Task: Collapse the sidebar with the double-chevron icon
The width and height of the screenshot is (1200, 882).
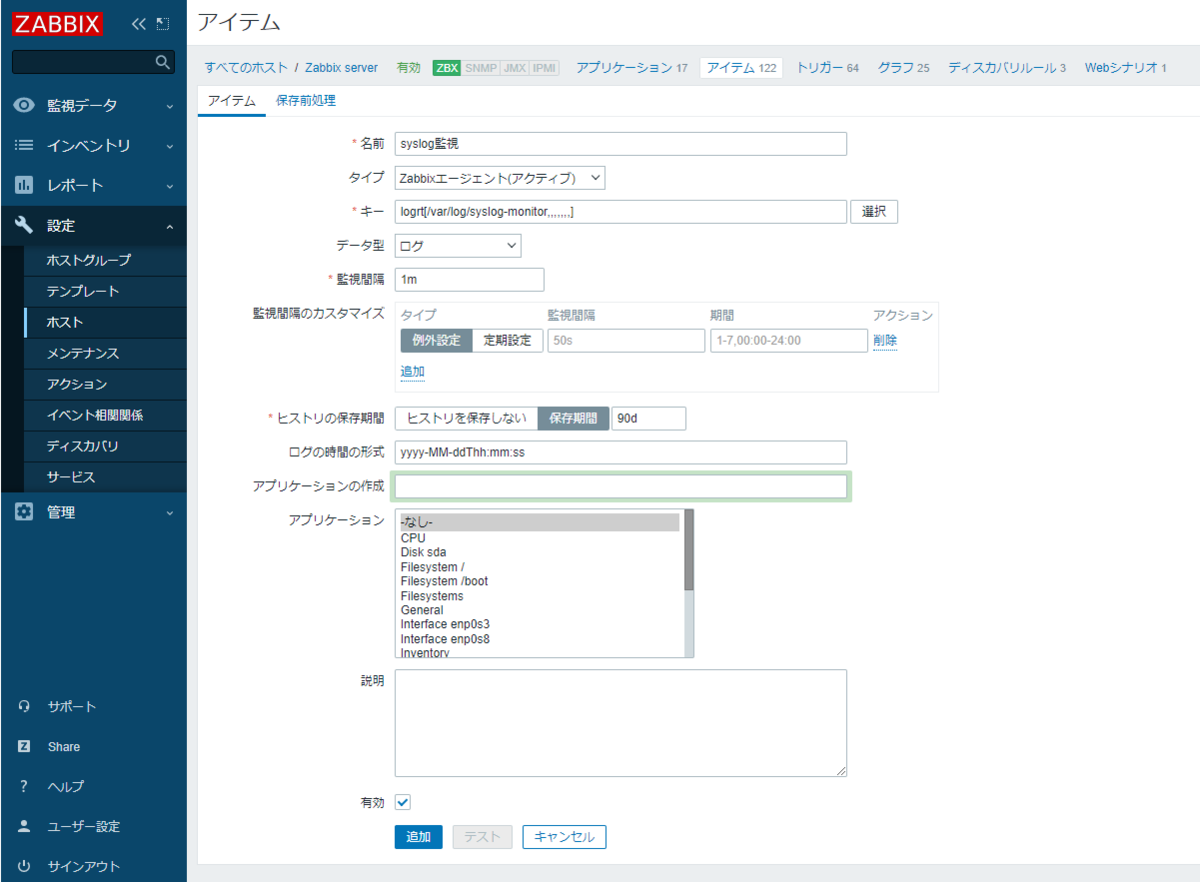Action: click(139, 22)
